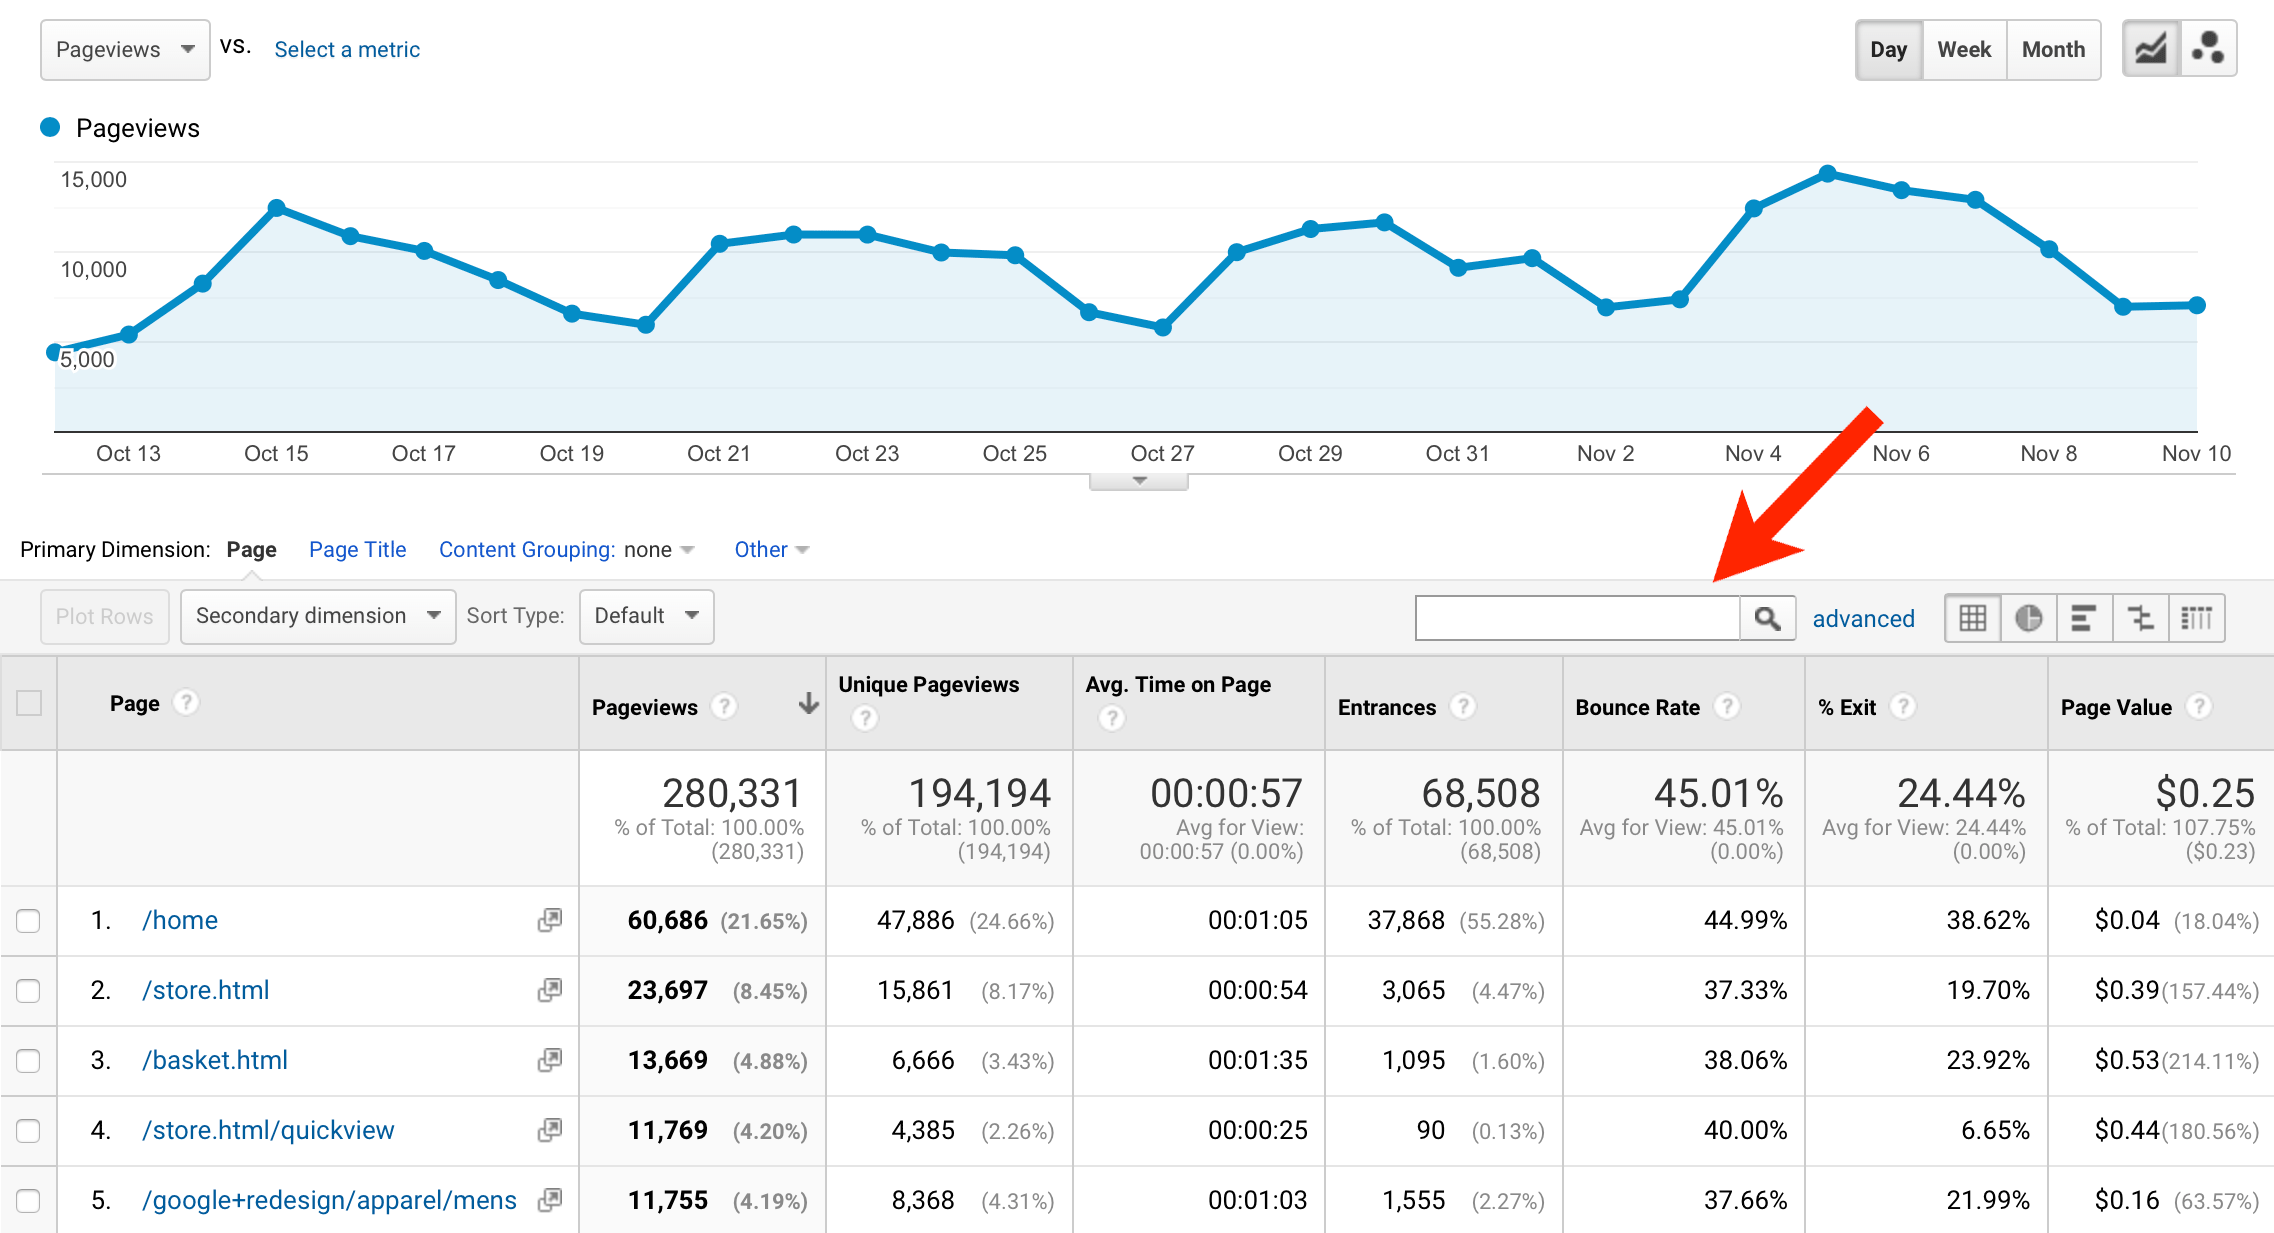The height and width of the screenshot is (1233, 2274).
Task: Open the /store.html page link
Action: point(205,990)
